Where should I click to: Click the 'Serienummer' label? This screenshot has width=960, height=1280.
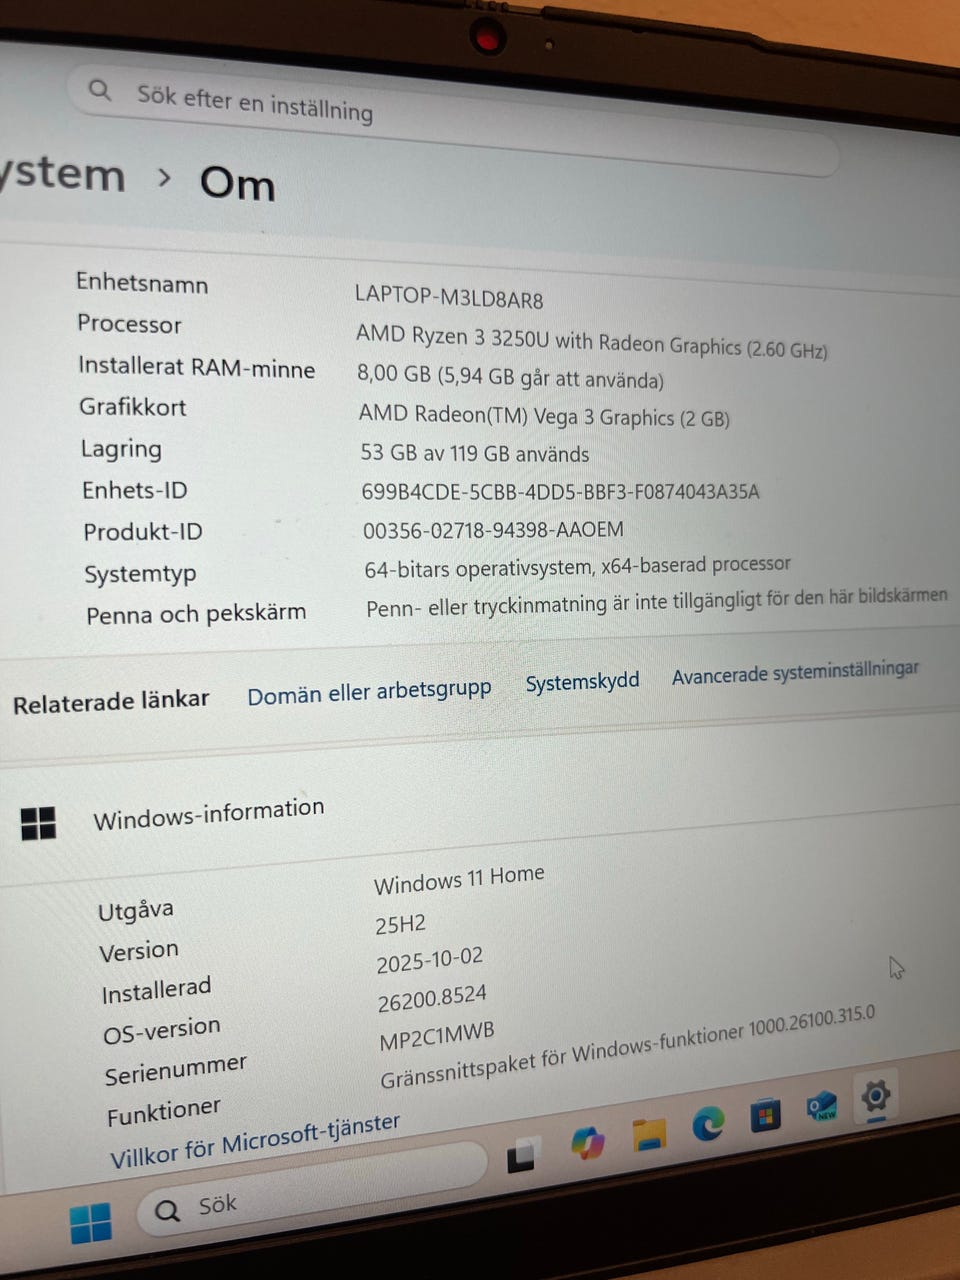[176, 1070]
